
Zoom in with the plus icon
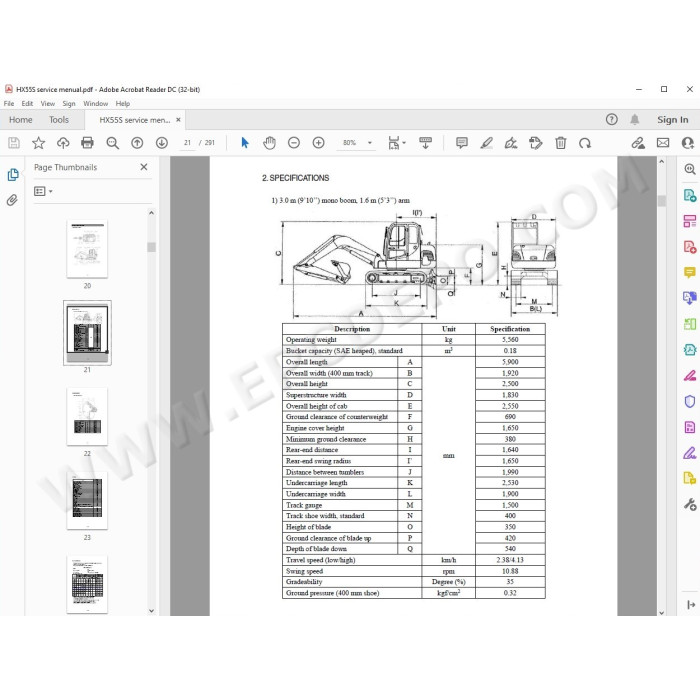318,143
